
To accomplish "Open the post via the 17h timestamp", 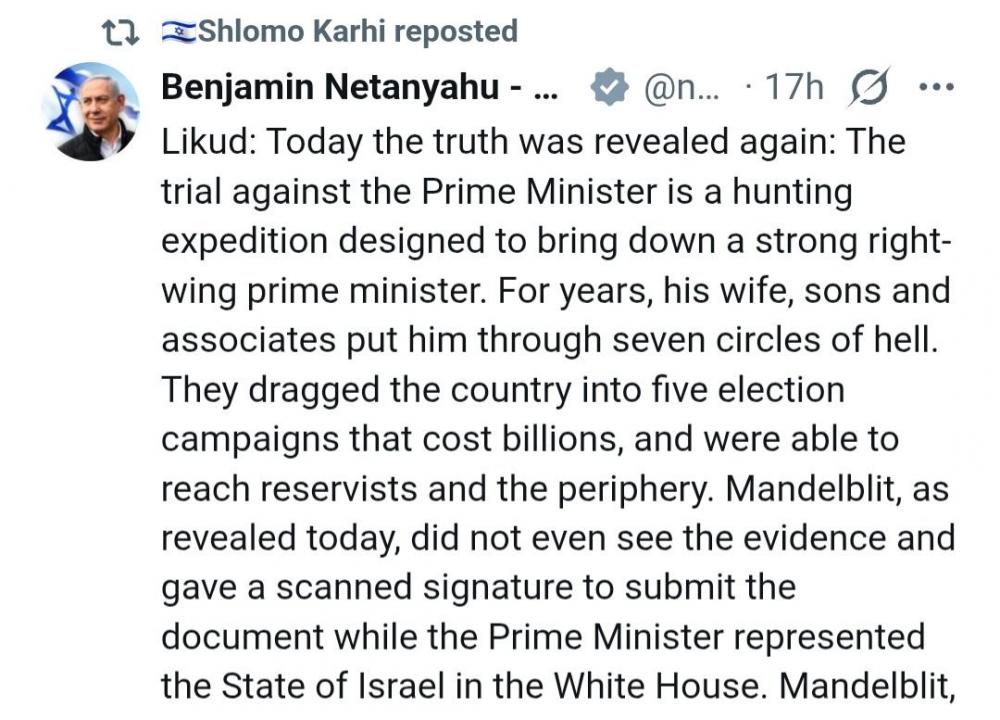I will click(x=795, y=87).
